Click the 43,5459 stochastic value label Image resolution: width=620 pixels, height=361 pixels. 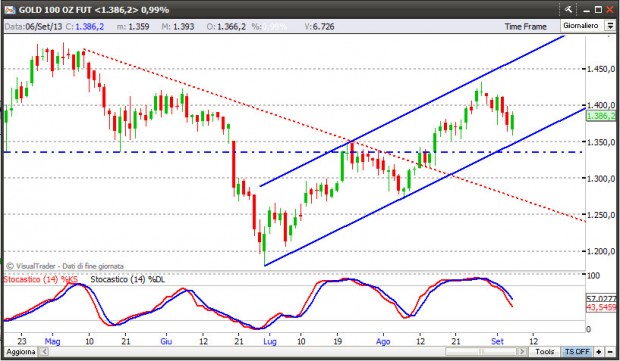601,307
